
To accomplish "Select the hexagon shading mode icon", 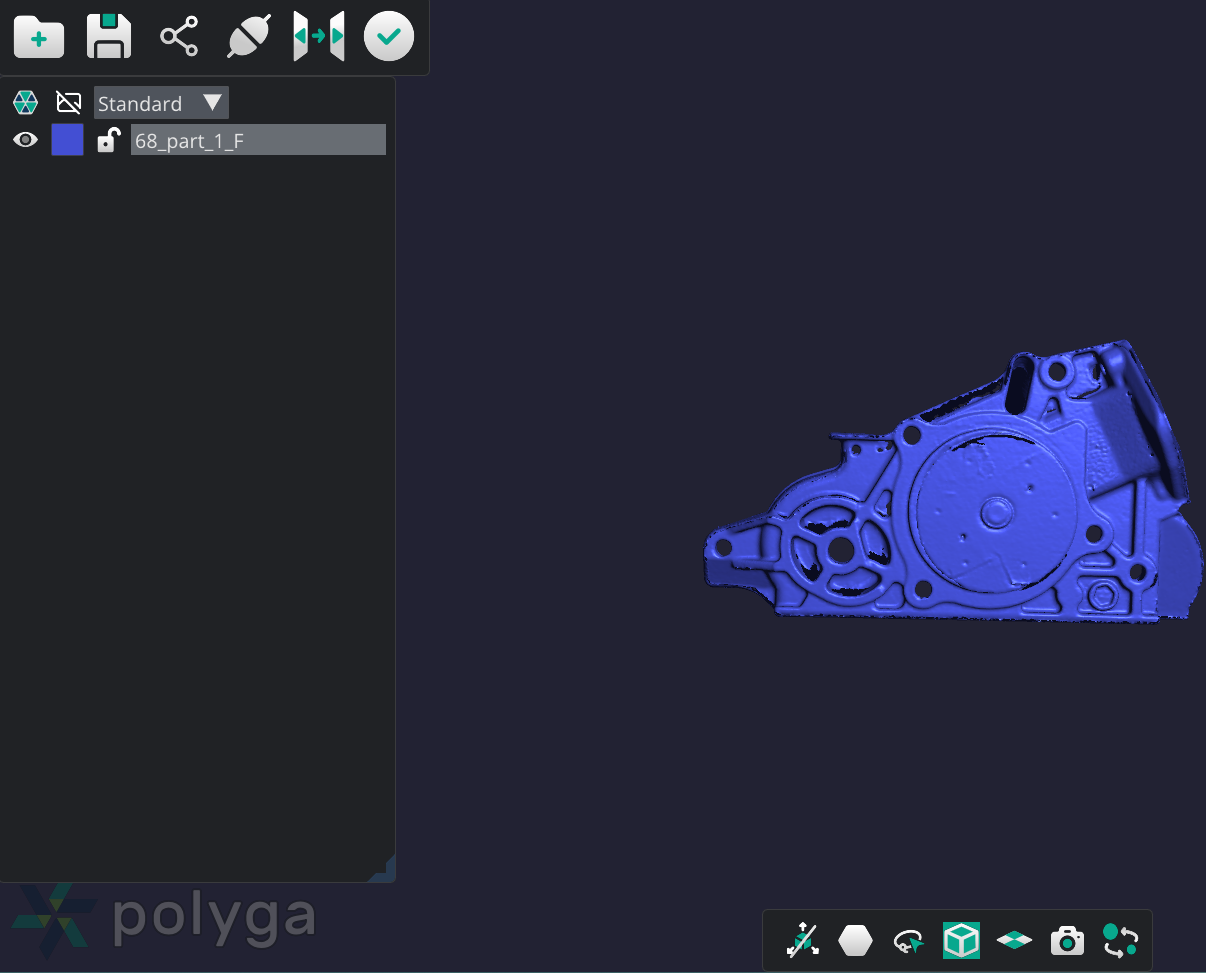I will (857, 940).
